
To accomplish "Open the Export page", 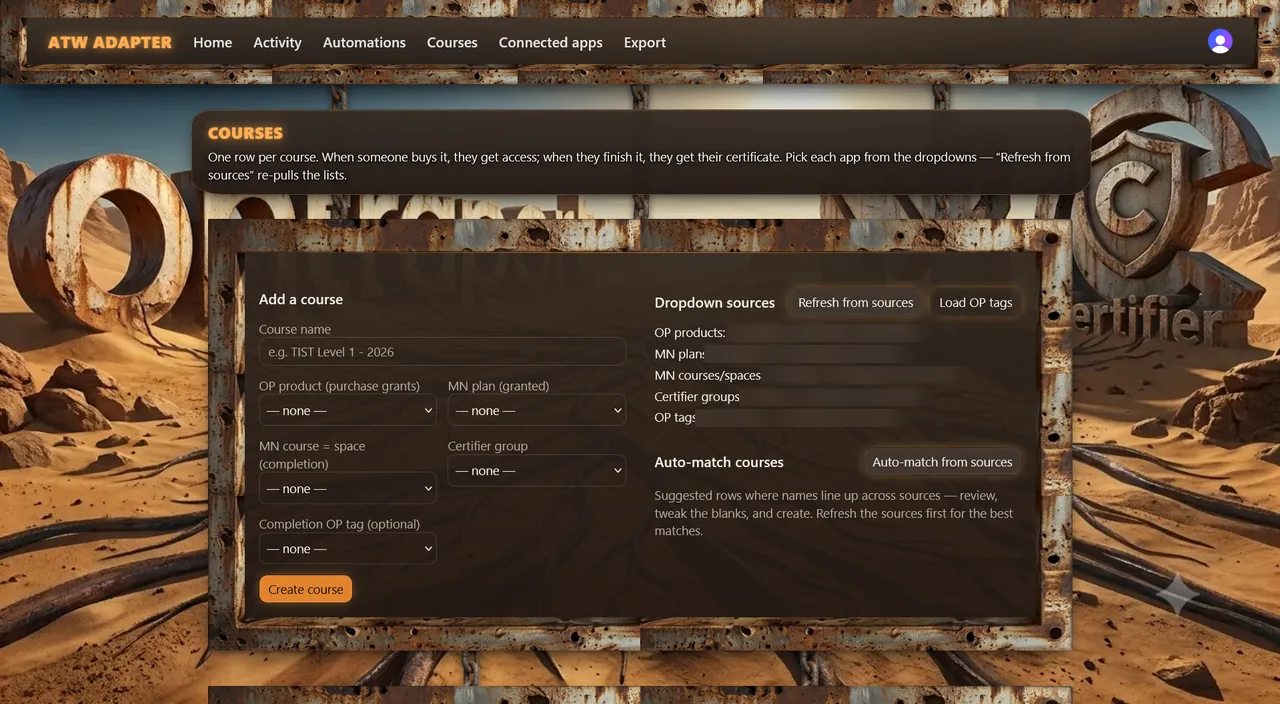I will click(x=645, y=42).
